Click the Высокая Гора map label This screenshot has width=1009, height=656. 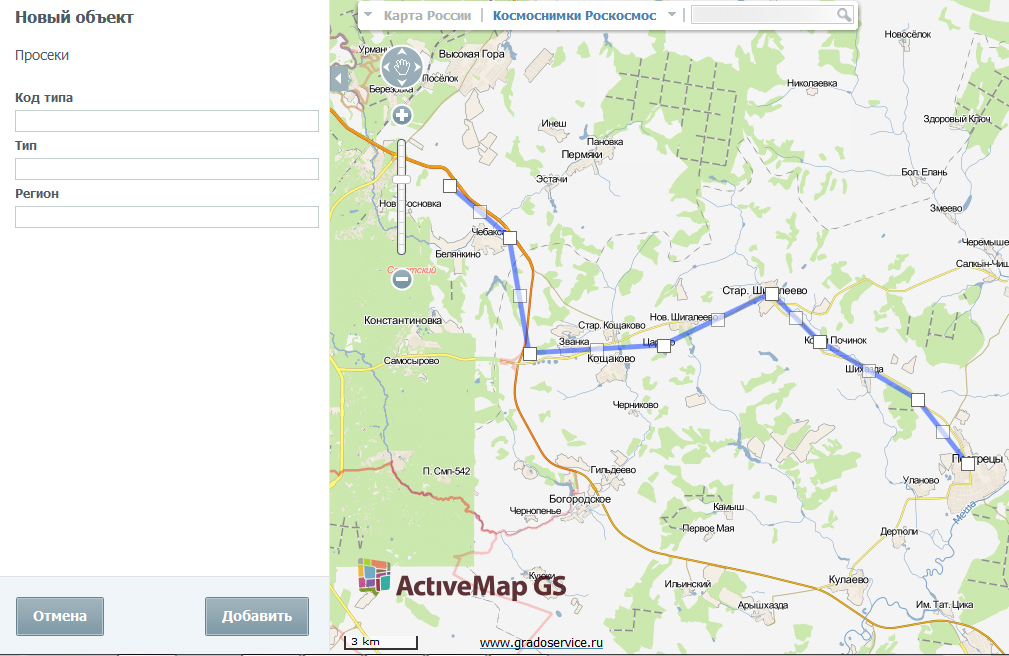point(472,54)
